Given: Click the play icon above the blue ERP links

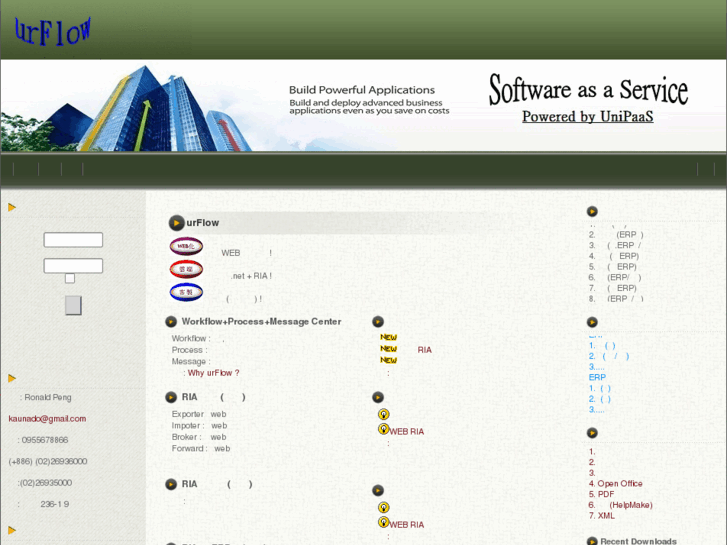Looking at the screenshot, I should pyautogui.click(x=592, y=322).
